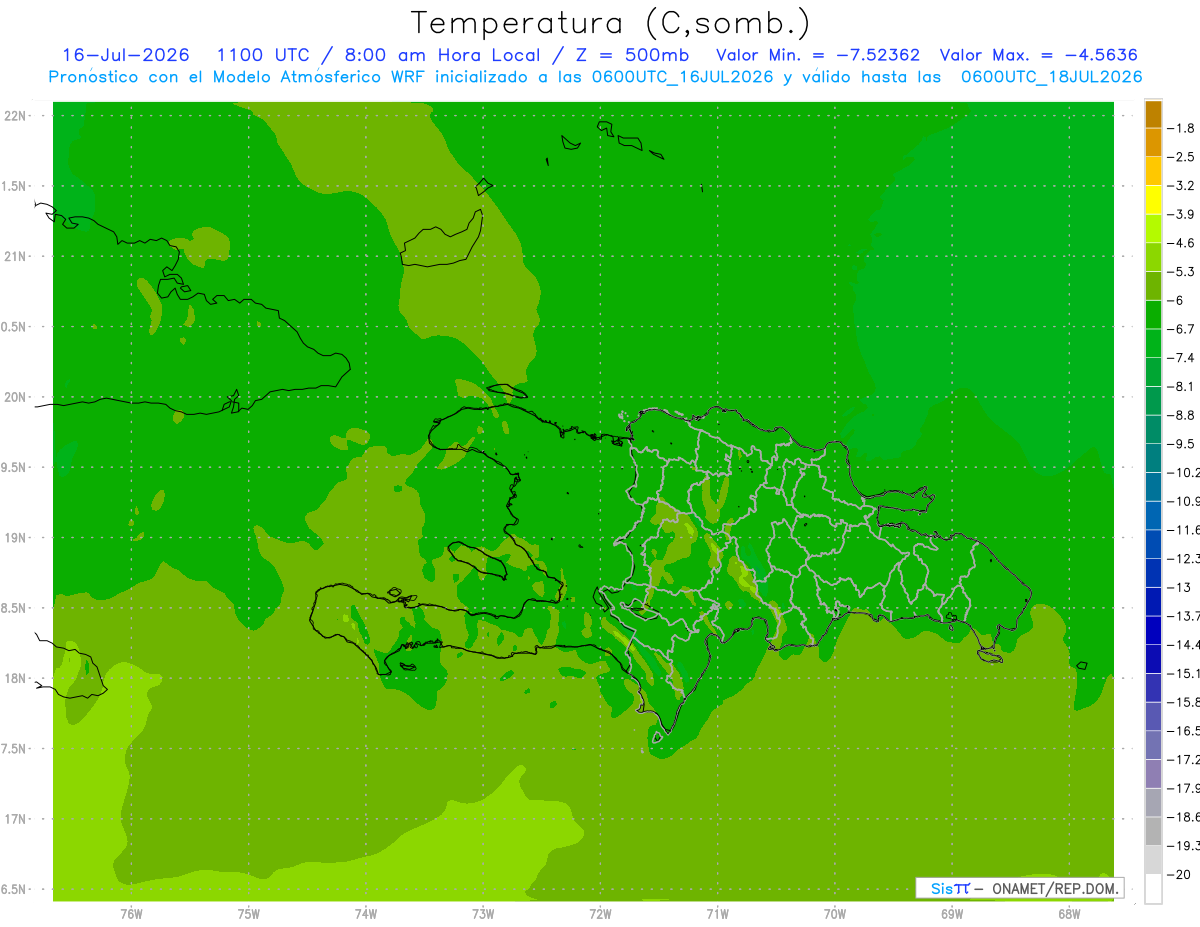Click the '70W' longitude label
This screenshot has height=927, width=1200.
835,913
